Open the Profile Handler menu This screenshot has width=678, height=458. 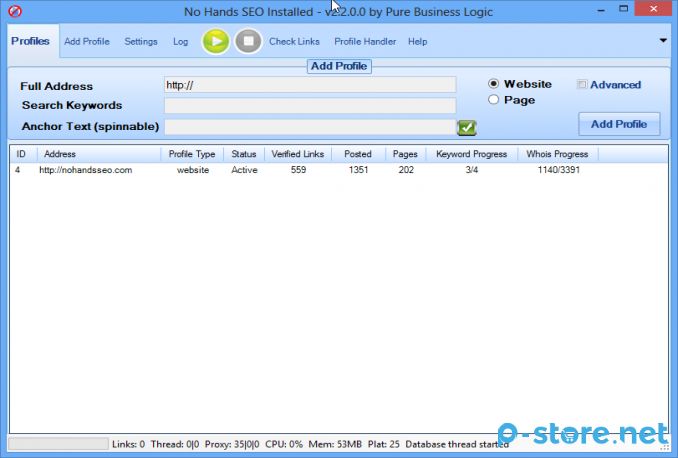pos(365,42)
